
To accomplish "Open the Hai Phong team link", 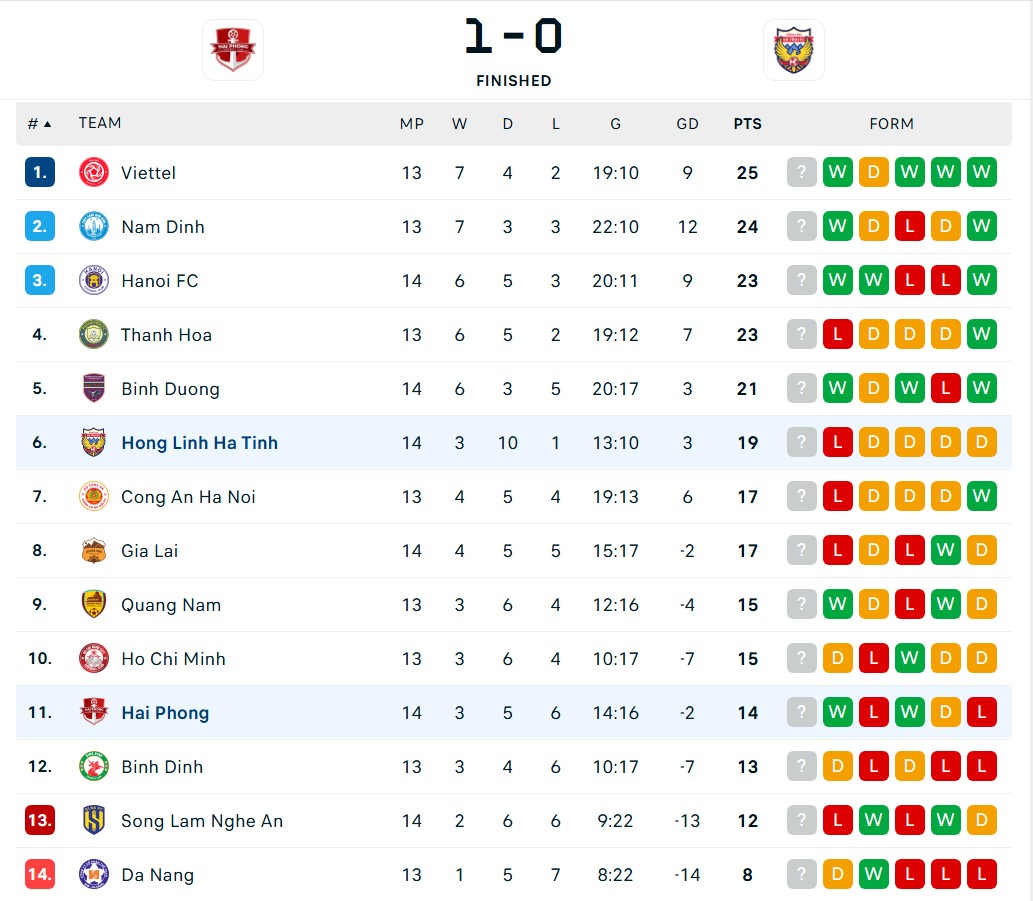I will click(165, 713).
